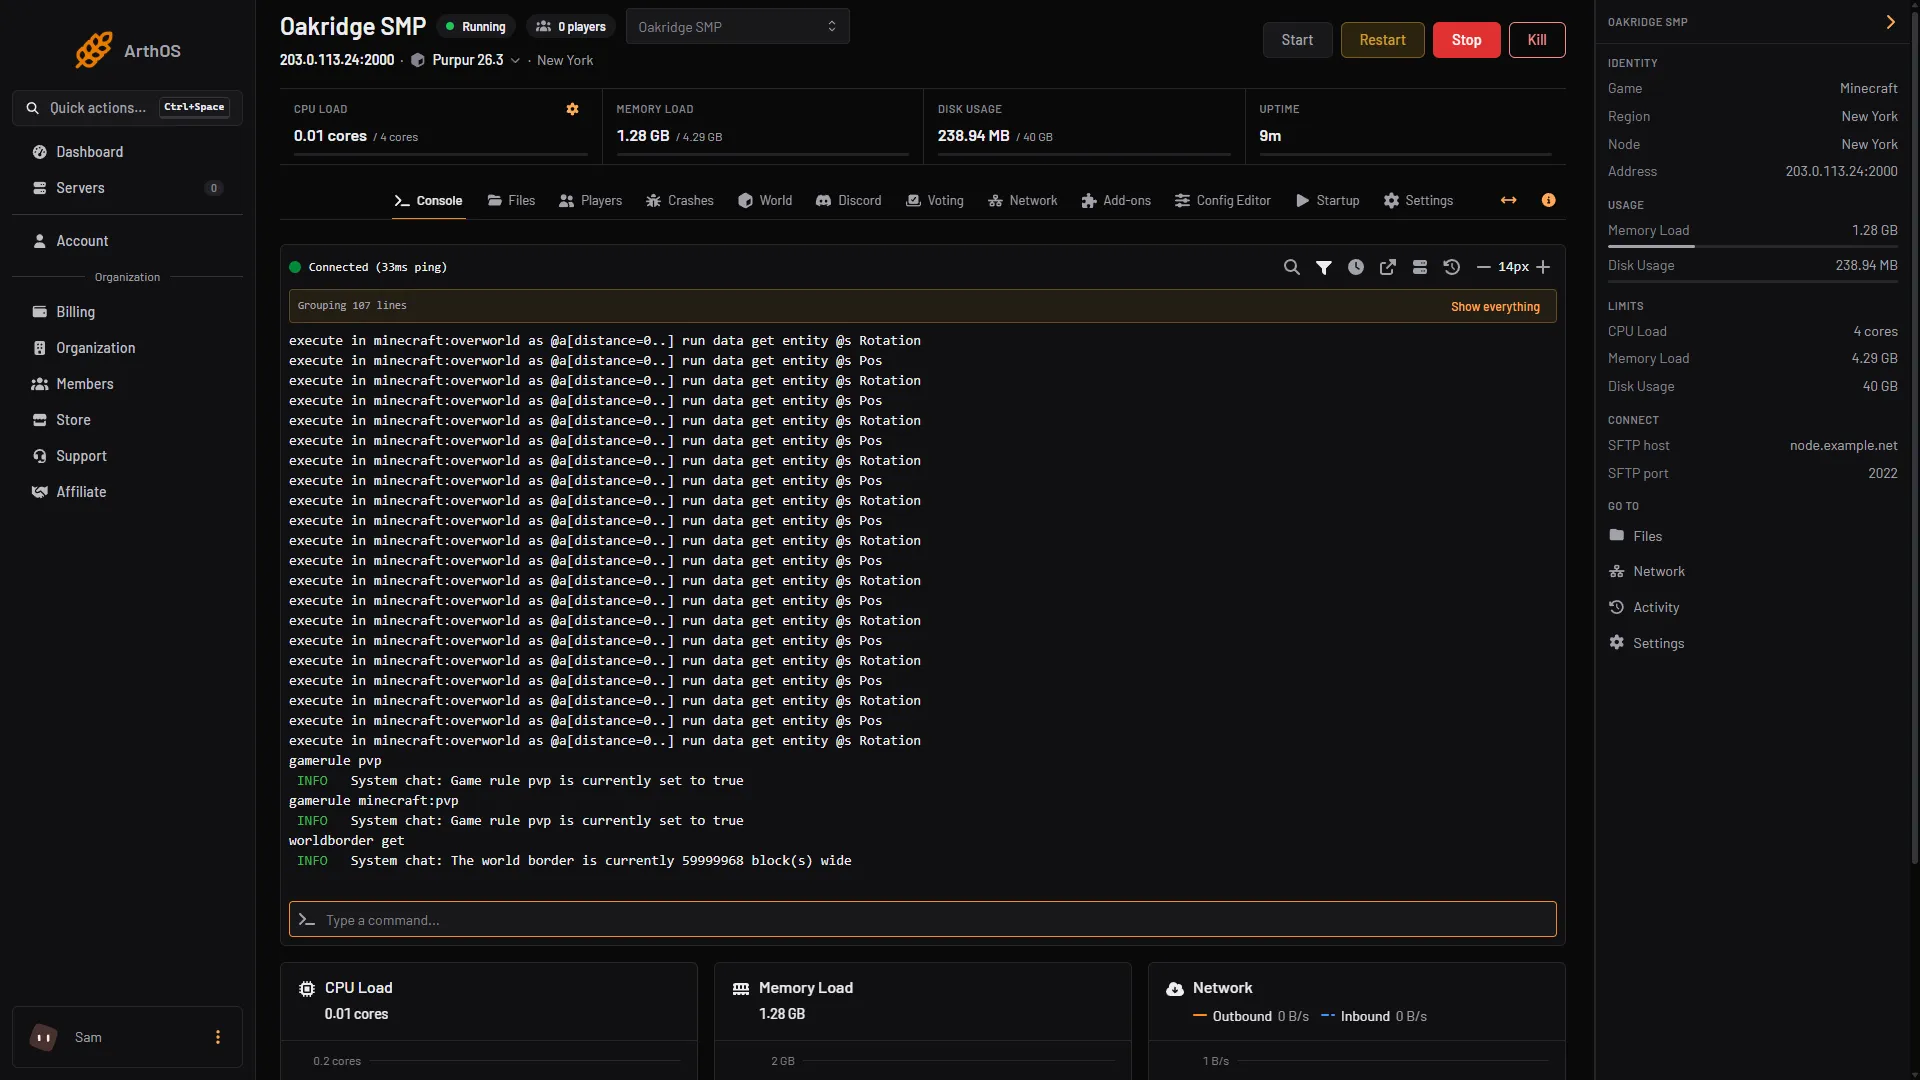Switch to the Config Editor tab
This screenshot has width=1920, height=1080.
coord(1222,200)
